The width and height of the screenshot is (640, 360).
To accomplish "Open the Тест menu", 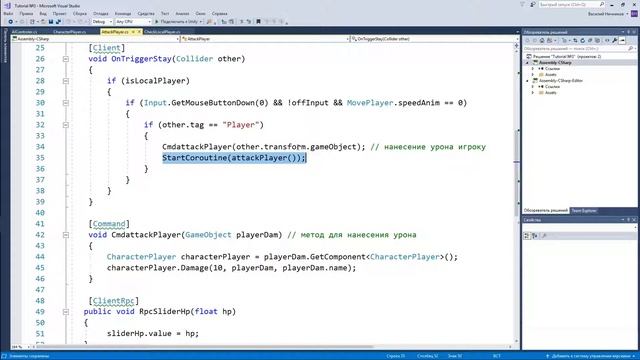I will click(x=165, y=13).
